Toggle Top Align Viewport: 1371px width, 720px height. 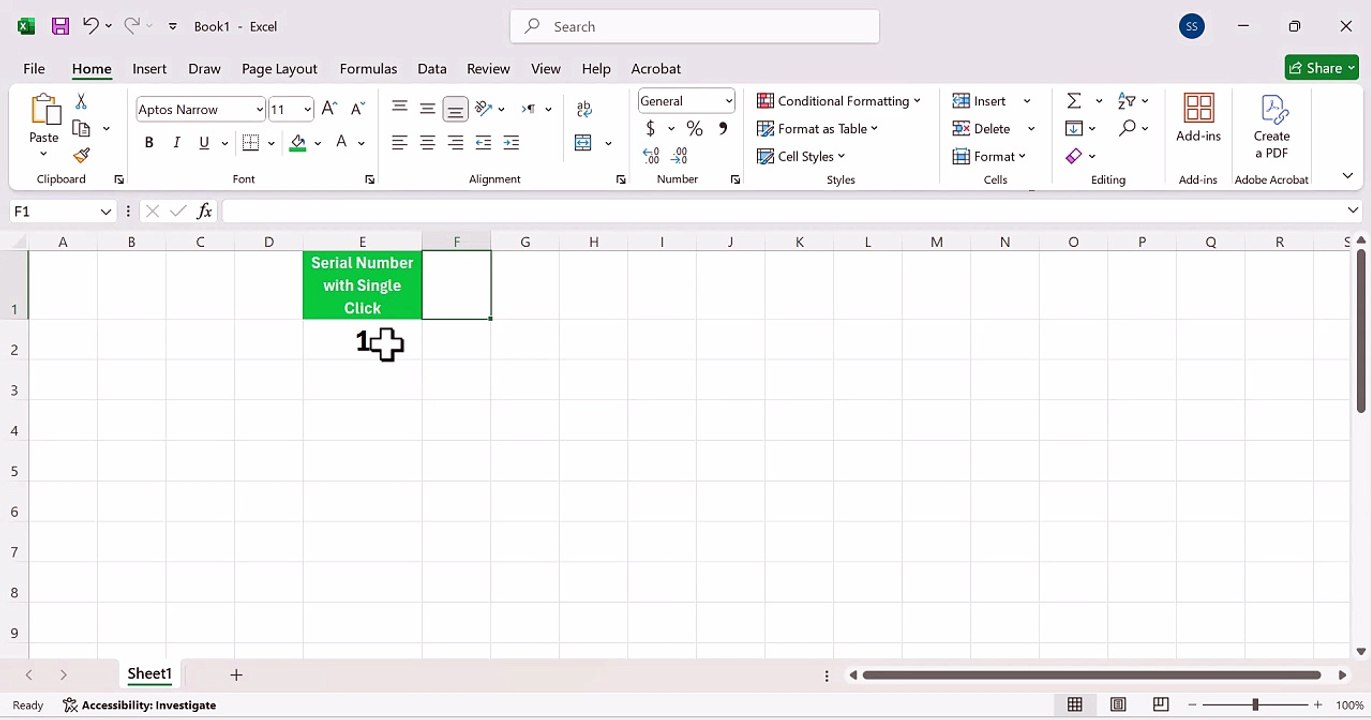(x=399, y=108)
